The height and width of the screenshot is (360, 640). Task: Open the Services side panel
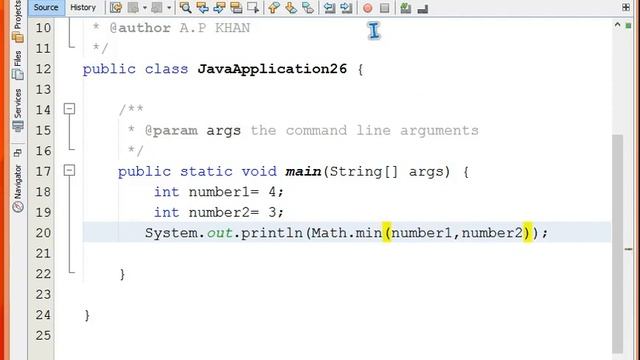tap(18, 110)
